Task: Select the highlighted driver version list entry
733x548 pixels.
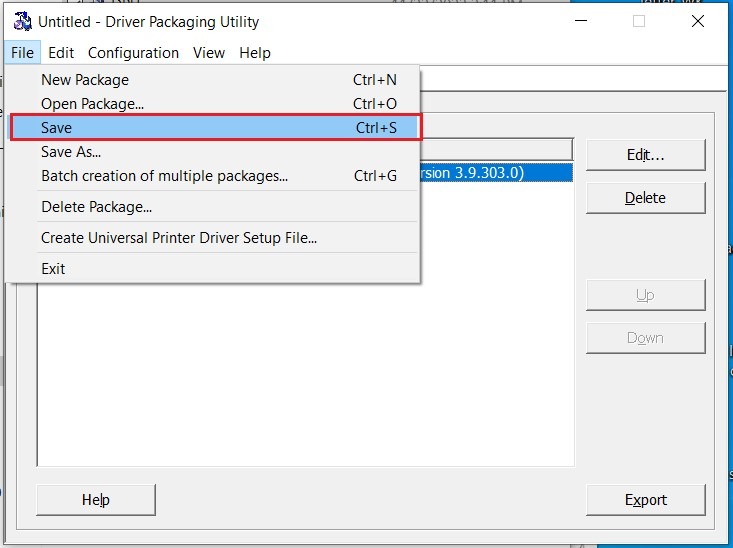Action: click(x=495, y=173)
